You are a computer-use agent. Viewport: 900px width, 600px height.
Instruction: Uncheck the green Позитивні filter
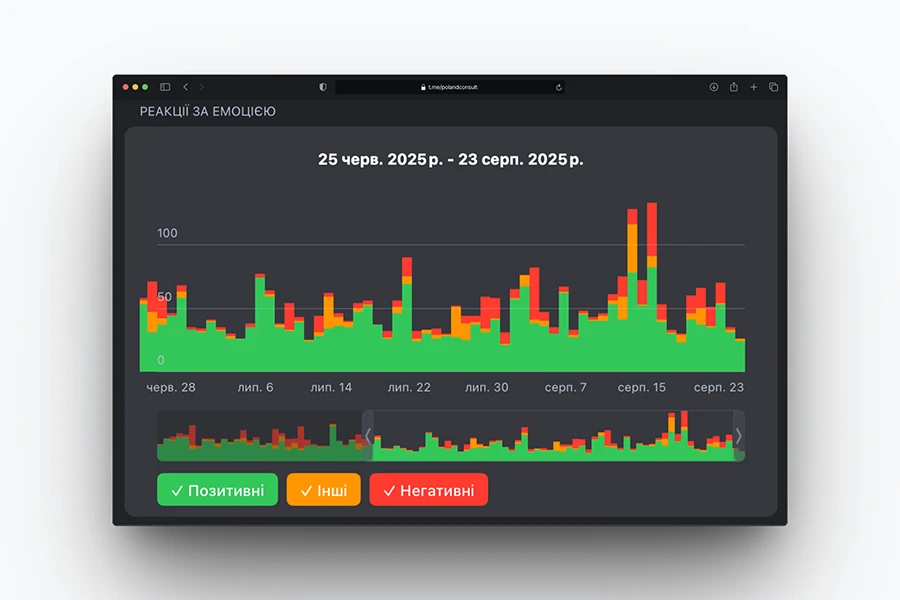point(217,490)
